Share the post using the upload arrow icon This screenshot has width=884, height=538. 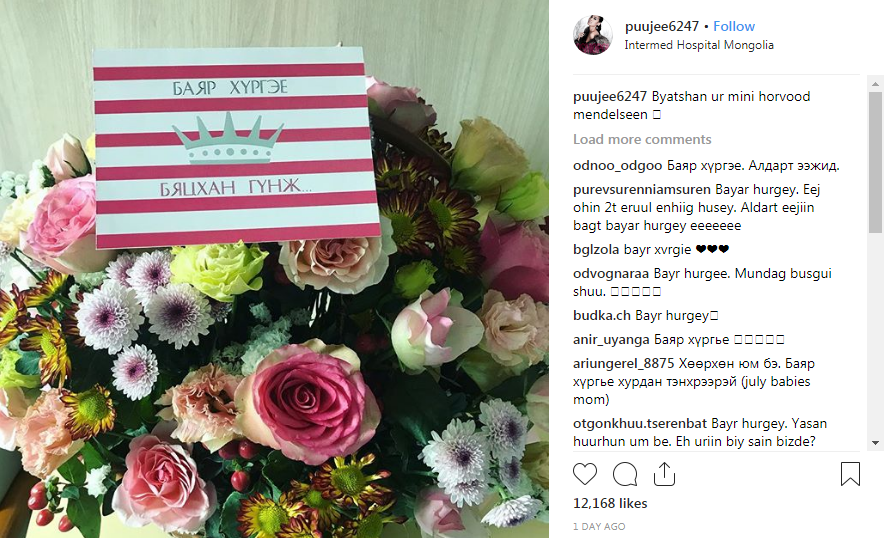664,474
